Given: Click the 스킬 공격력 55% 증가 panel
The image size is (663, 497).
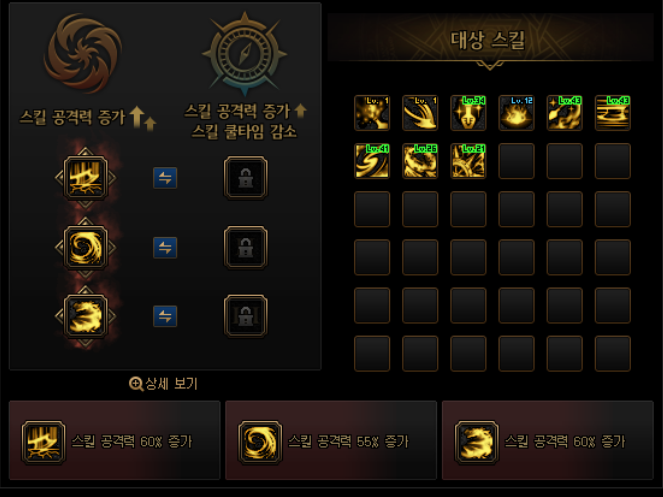Looking at the screenshot, I should pyautogui.click(x=331, y=440).
